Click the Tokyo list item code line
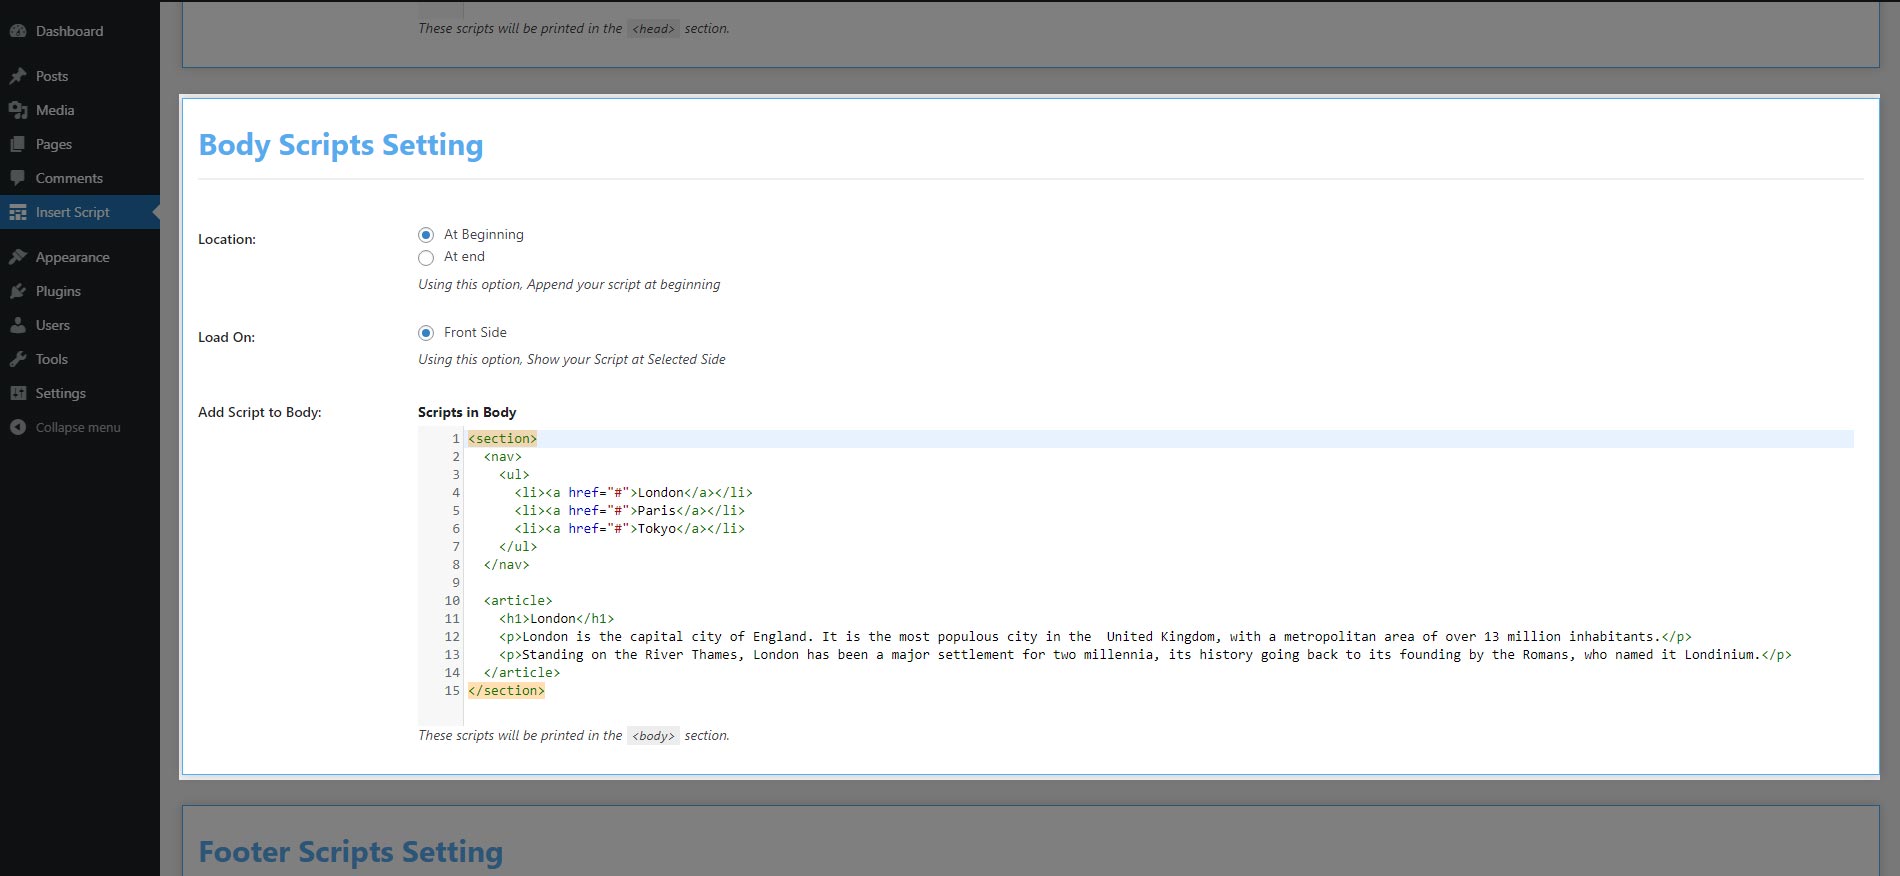This screenshot has height=876, width=1900. pyautogui.click(x=629, y=529)
